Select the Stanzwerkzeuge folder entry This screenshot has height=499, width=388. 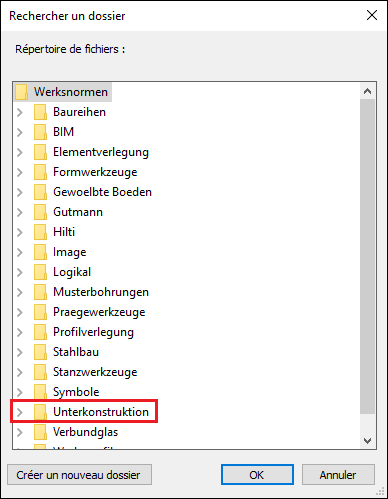[x=95, y=372]
